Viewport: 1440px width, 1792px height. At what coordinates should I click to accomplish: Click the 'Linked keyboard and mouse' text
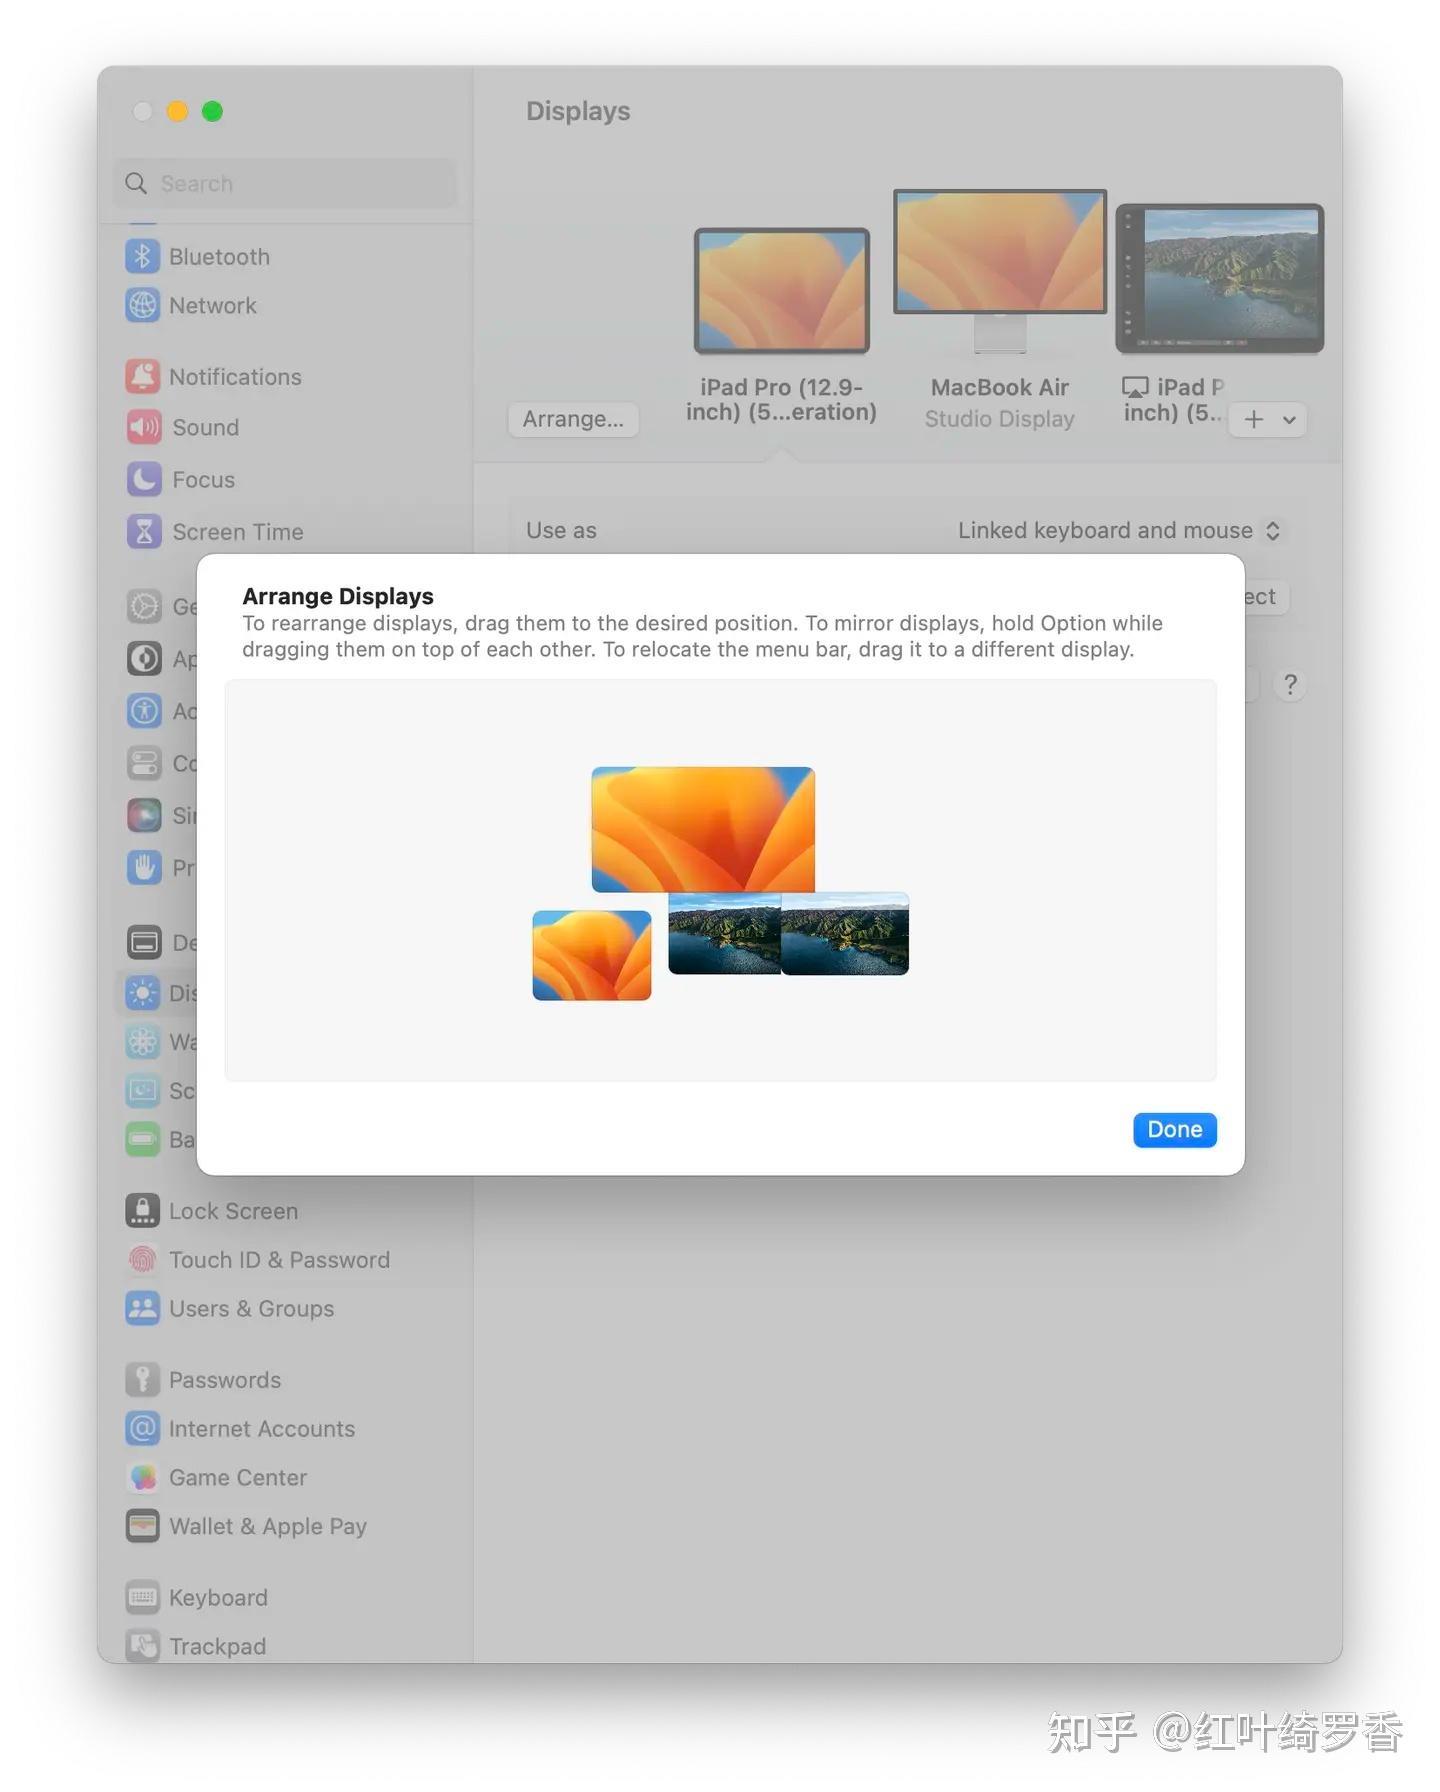click(x=1105, y=530)
